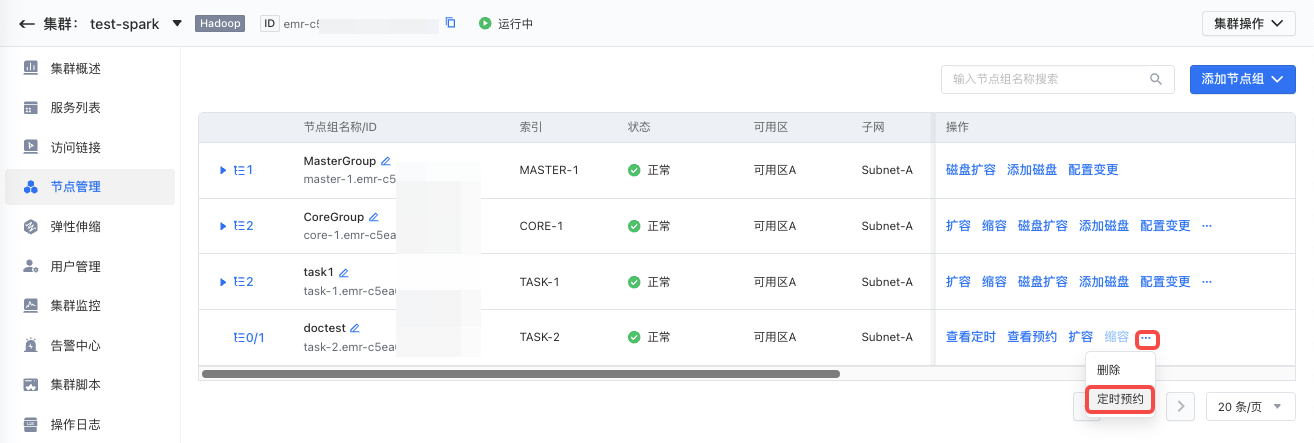Click 缩容 for CoreGroup
The height and width of the screenshot is (443, 1314).
pyautogui.click(x=994, y=226)
